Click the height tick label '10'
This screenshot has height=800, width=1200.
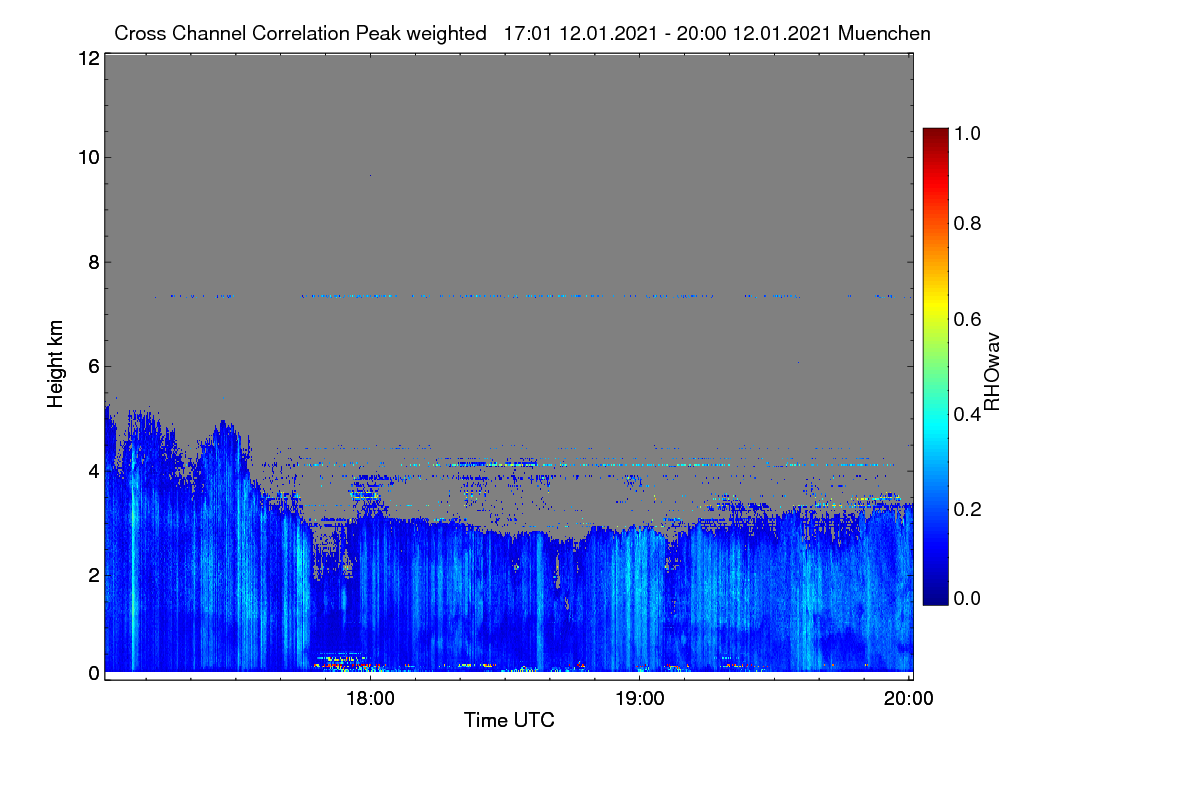[x=87, y=157]
